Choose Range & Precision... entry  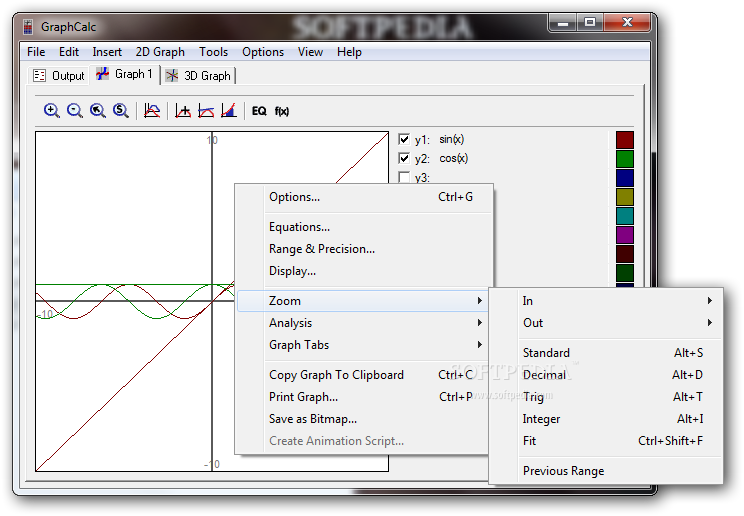coord(364,249)
